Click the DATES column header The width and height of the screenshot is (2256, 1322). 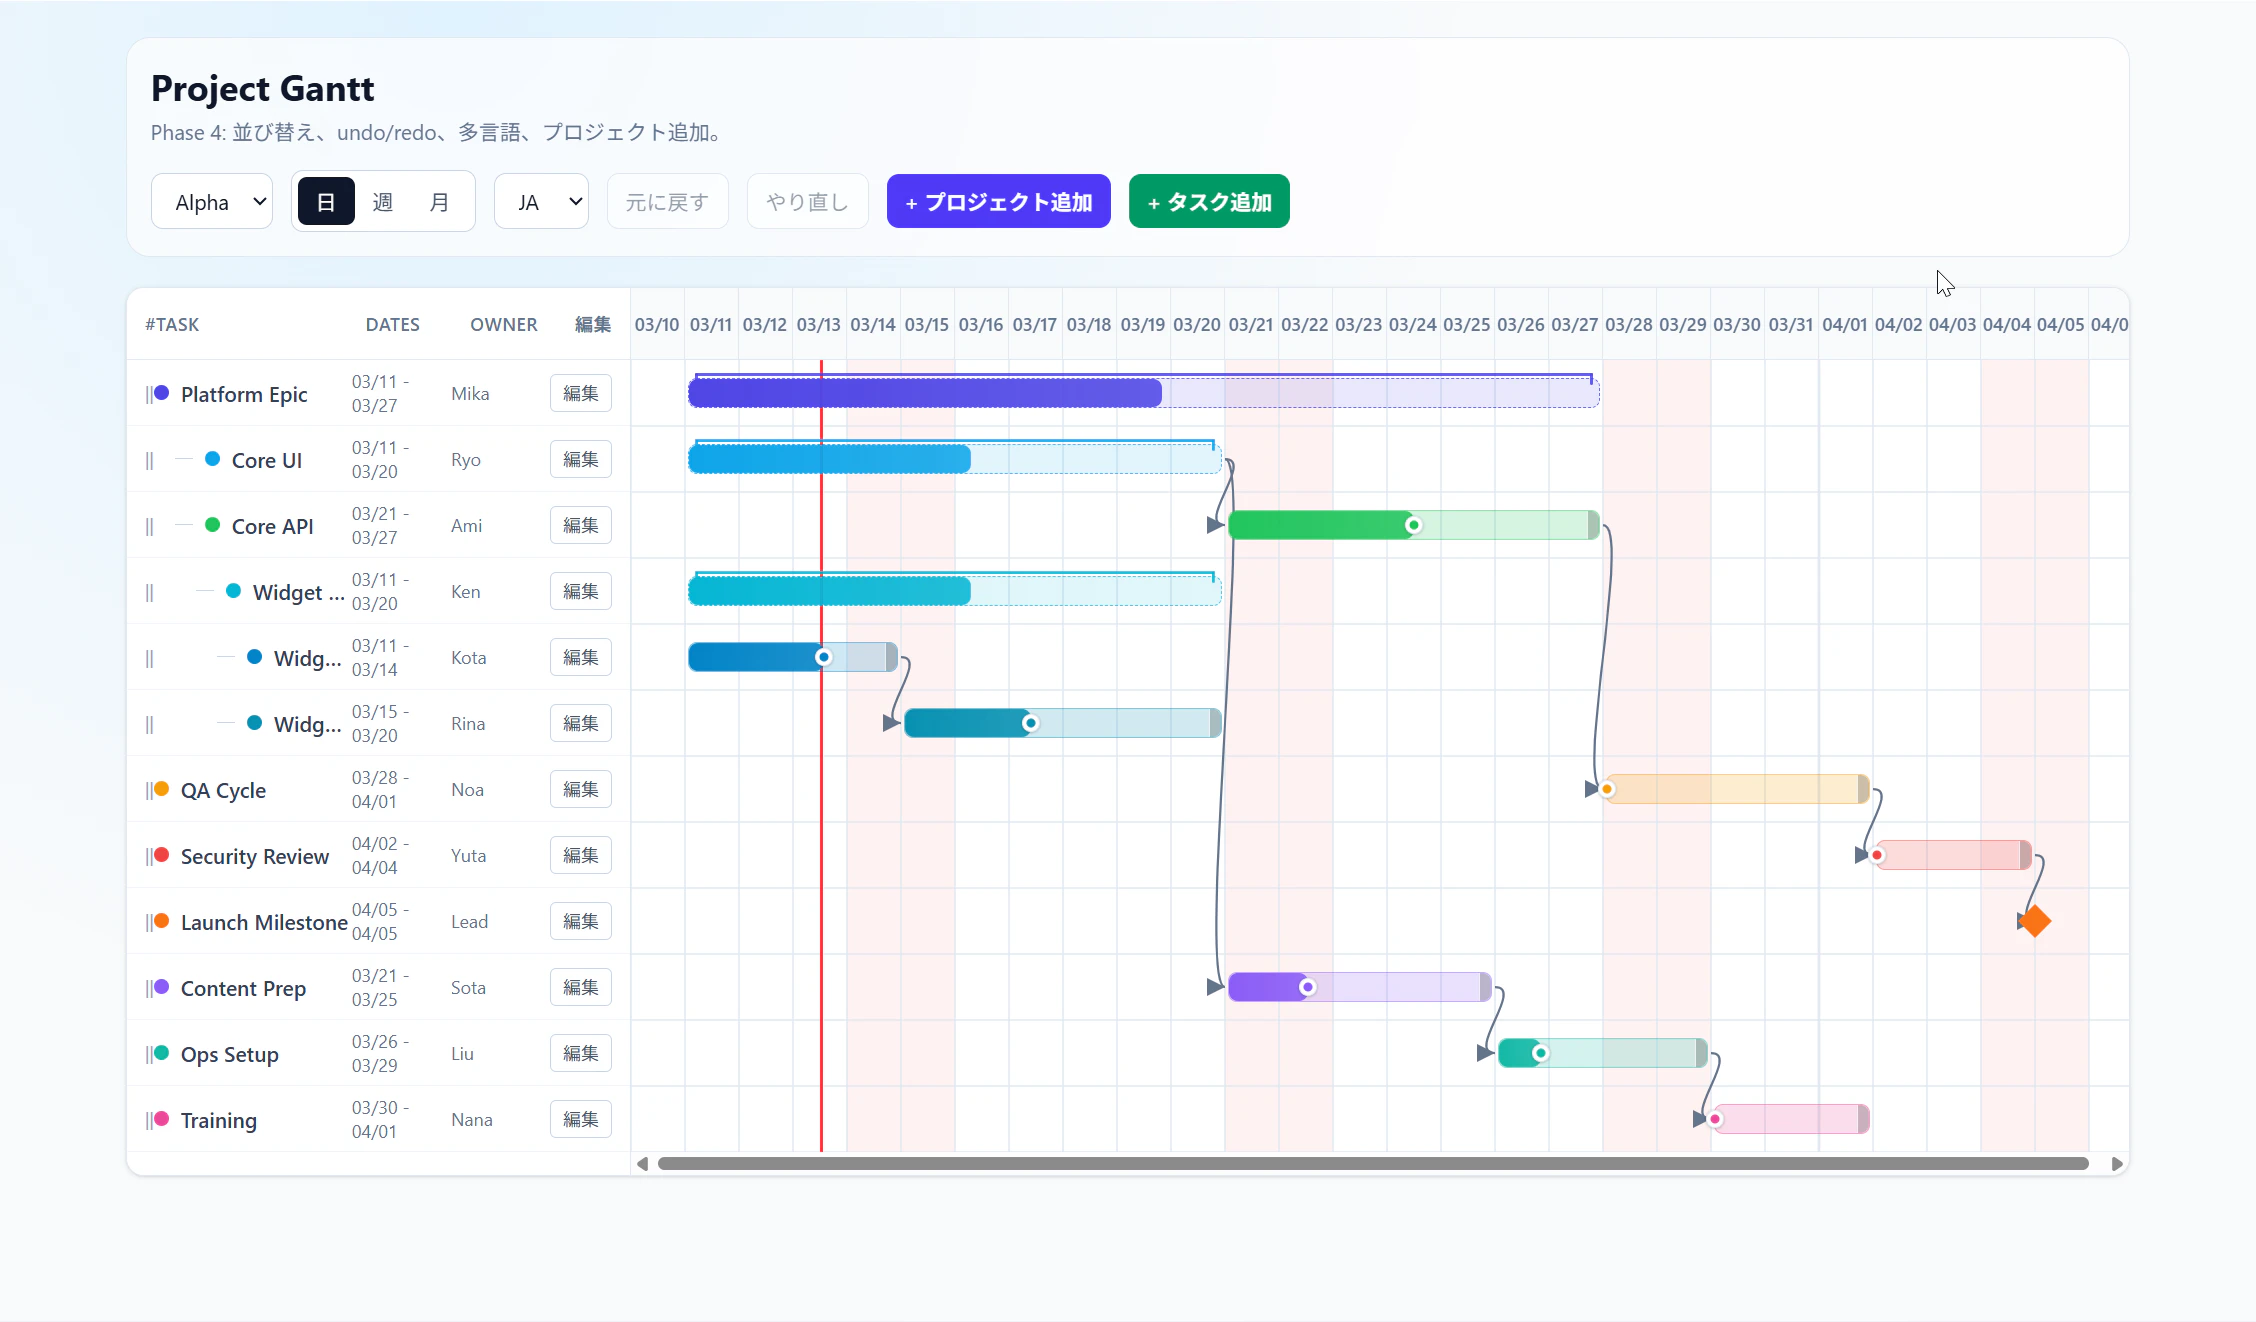[x=392, y=324]
